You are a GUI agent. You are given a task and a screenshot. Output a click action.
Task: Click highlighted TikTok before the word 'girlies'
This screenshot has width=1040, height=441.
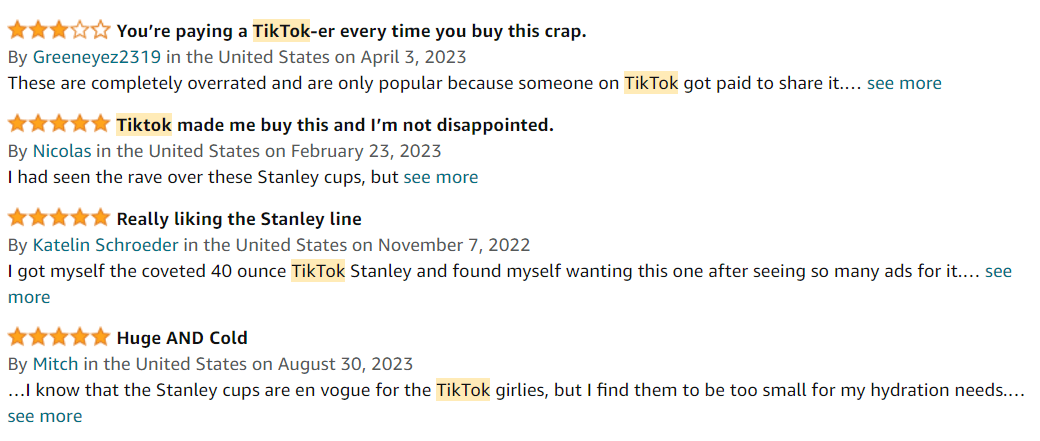[463, 390]
